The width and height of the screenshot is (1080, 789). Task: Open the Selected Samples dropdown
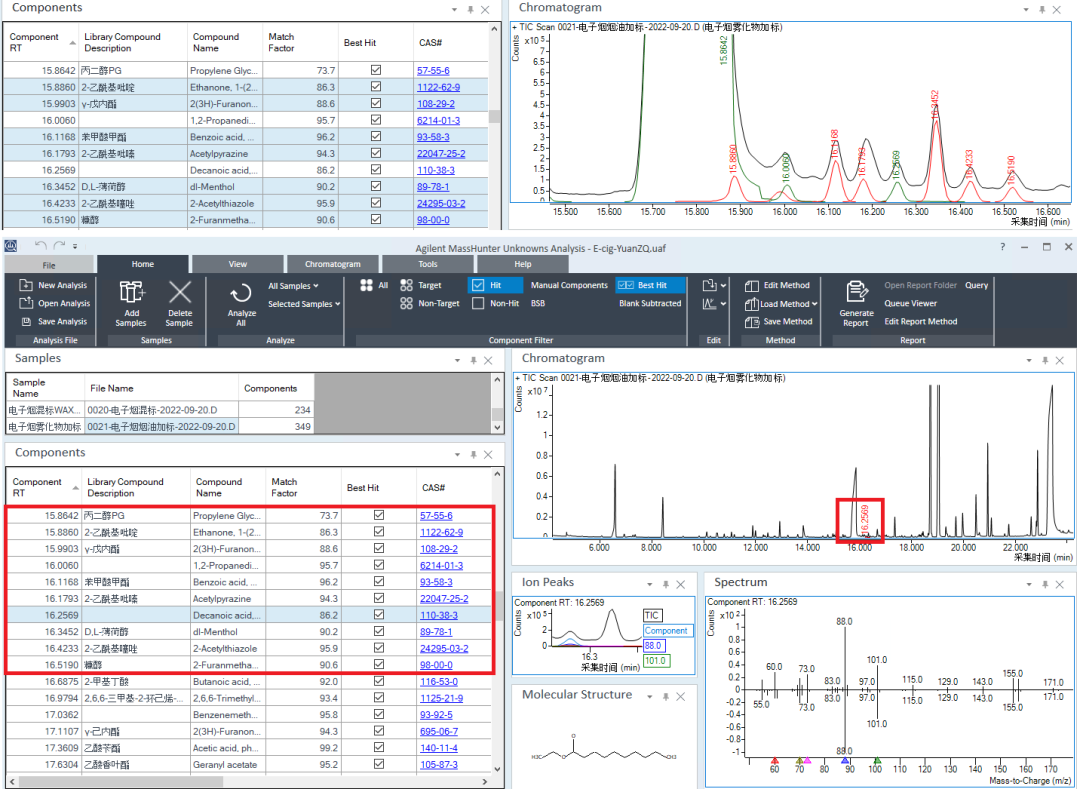tap(304, 304)
